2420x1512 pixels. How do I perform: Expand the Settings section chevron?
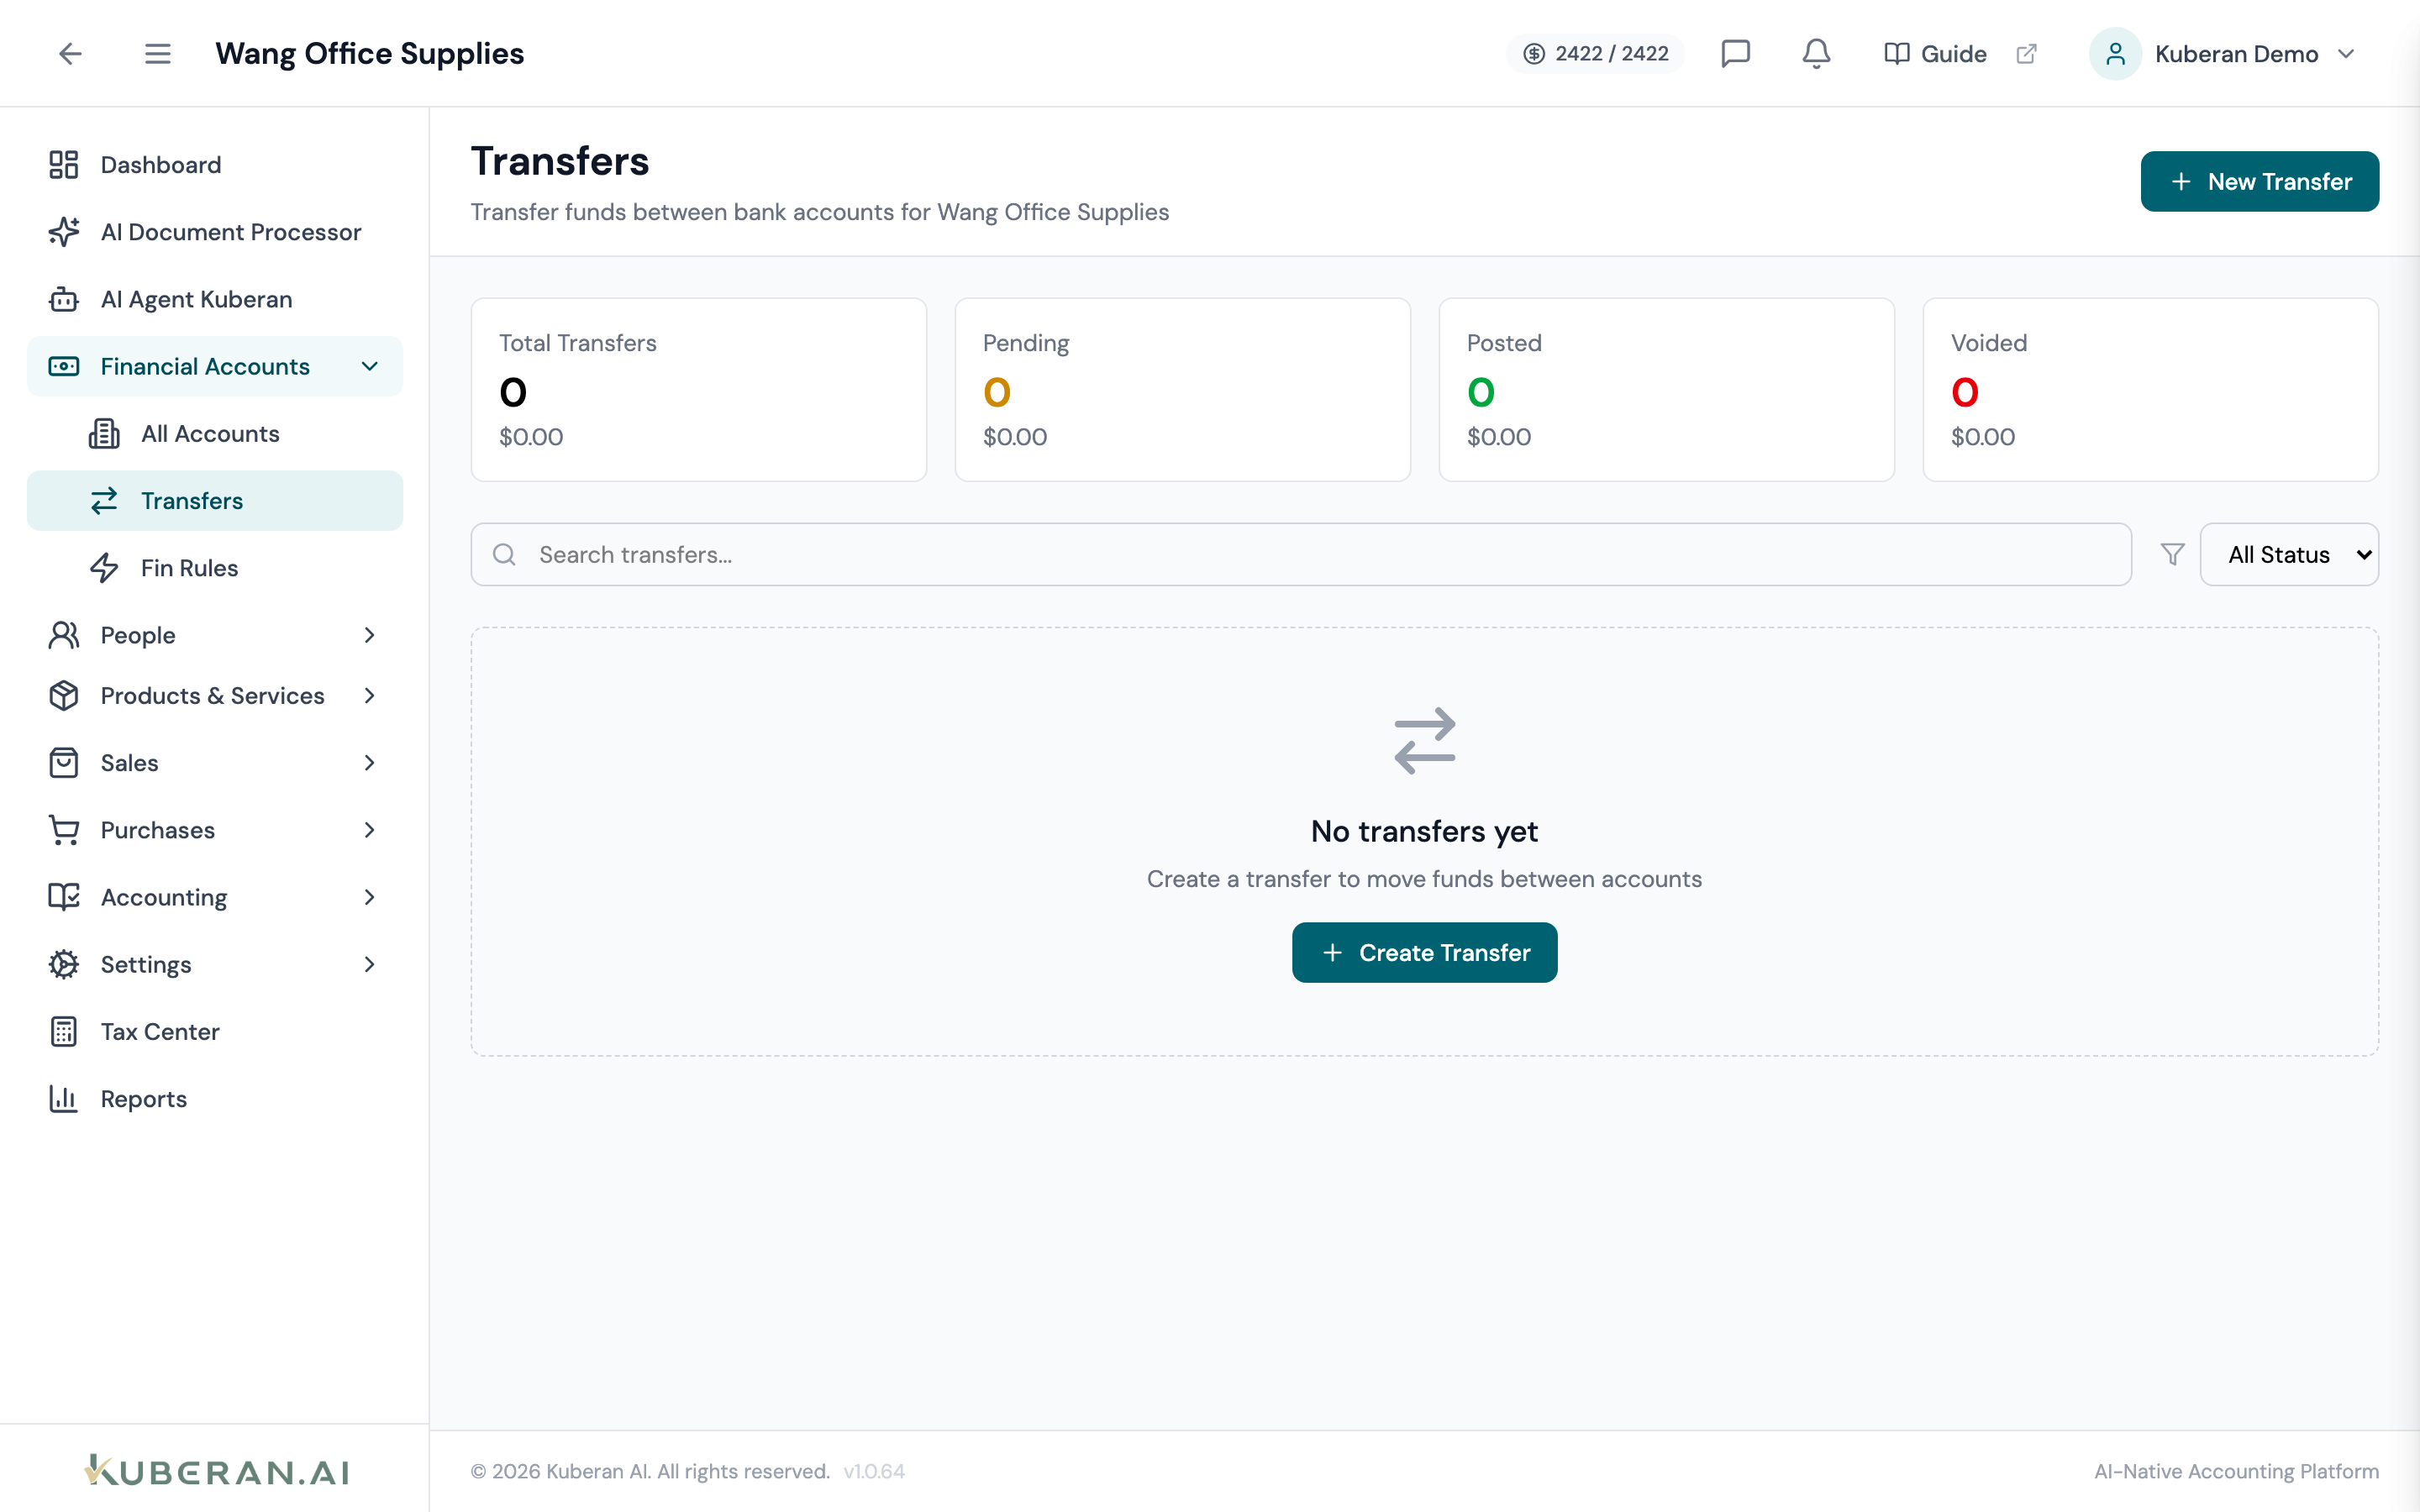(369, 964)
